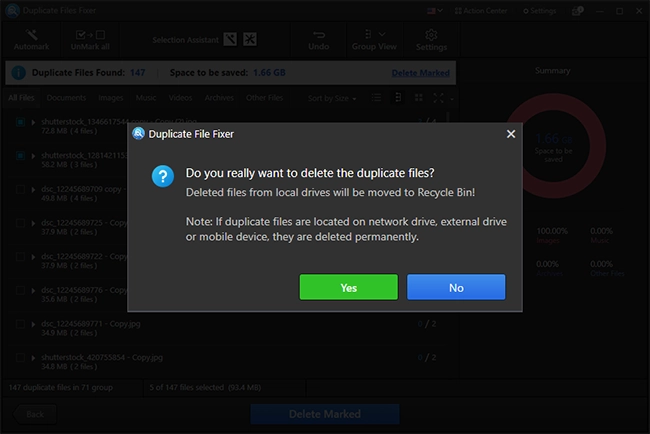Click the 100.00% Images summary value
Image resolution: width=650 pixels, height=434 pixels.
[x=552, y=231]
